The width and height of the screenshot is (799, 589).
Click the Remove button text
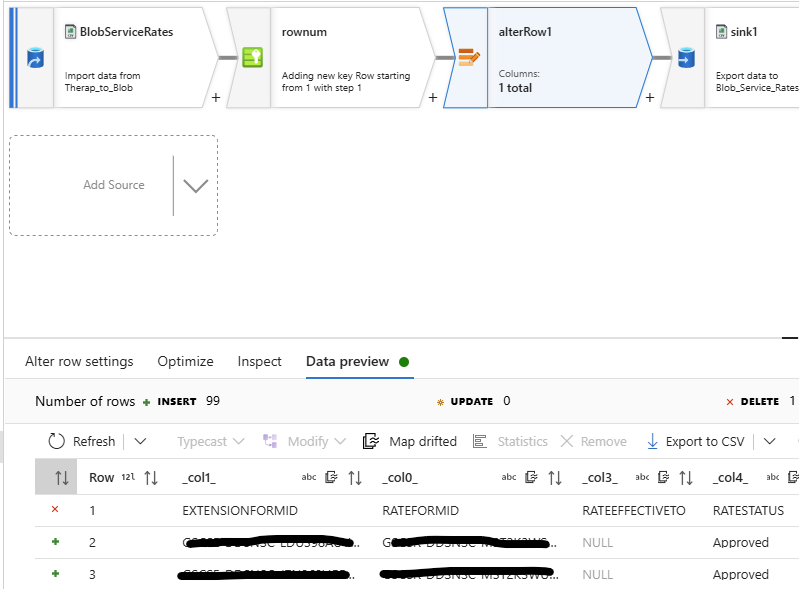pyautogui.click(x=603, y=441)
